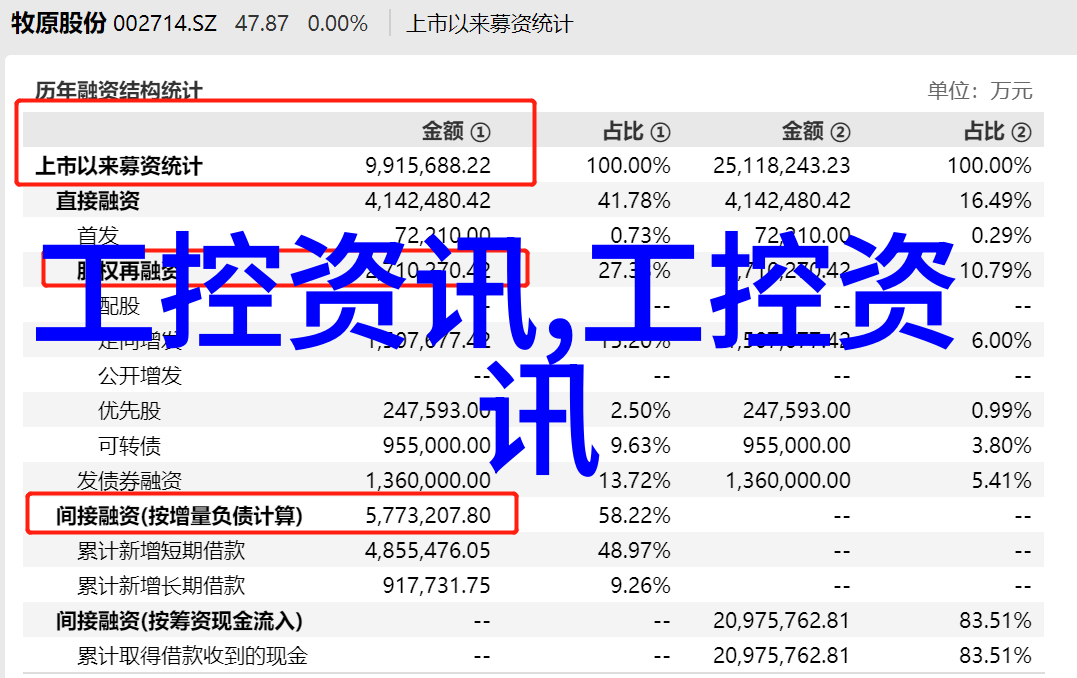Image resolution: width=1077 pixels, height=678 pixels.
Task: Click the 2.50% cell
Action: click(x=640, y=411)
